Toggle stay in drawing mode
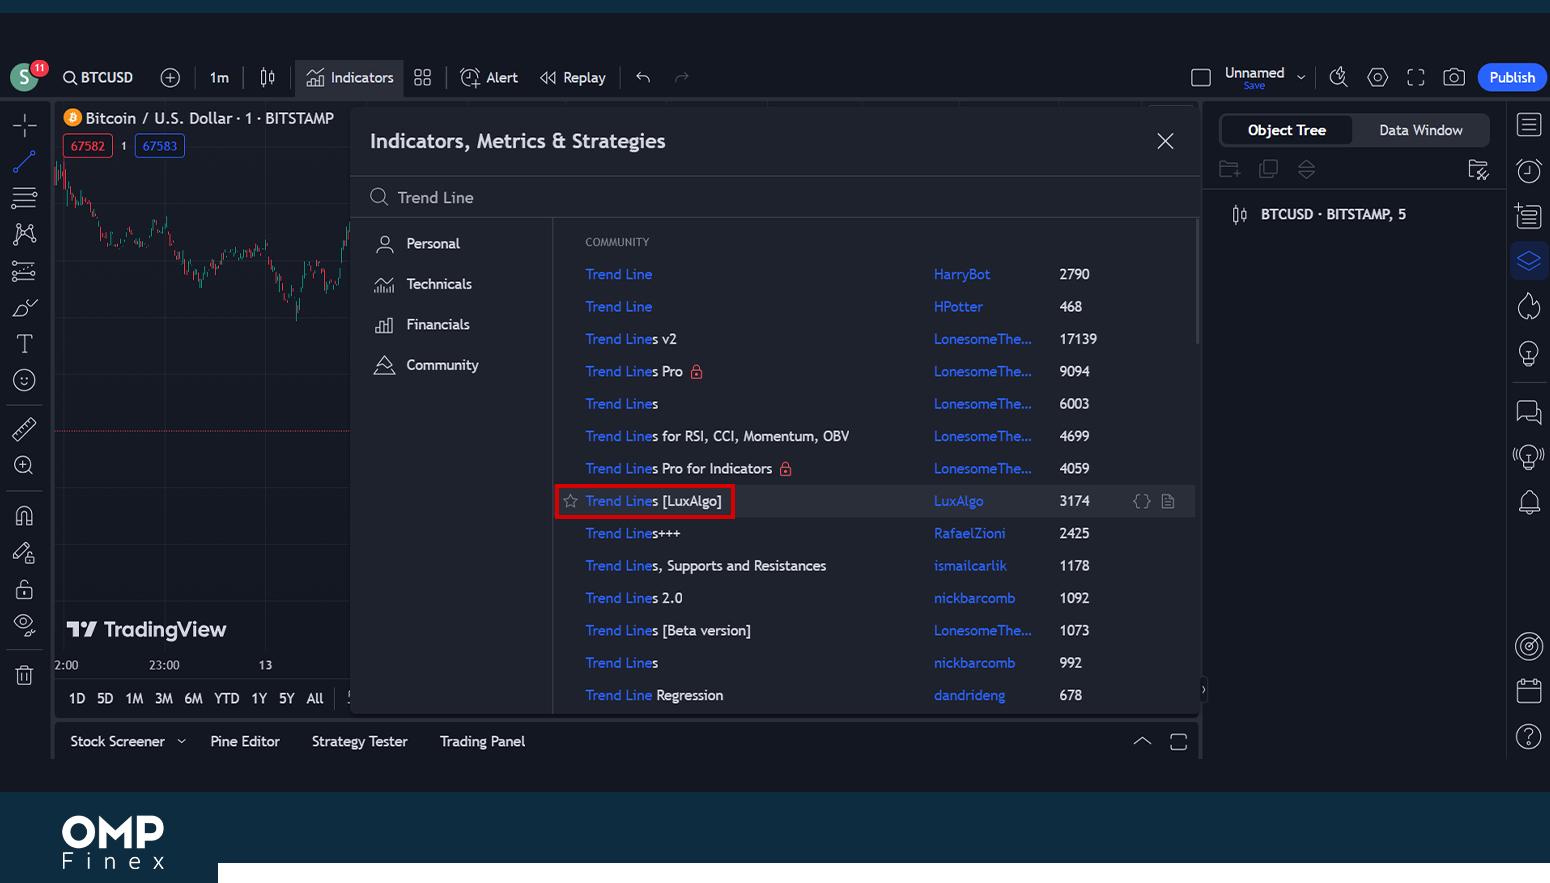Screen dimensions: 1550x883 coord(24,552)
